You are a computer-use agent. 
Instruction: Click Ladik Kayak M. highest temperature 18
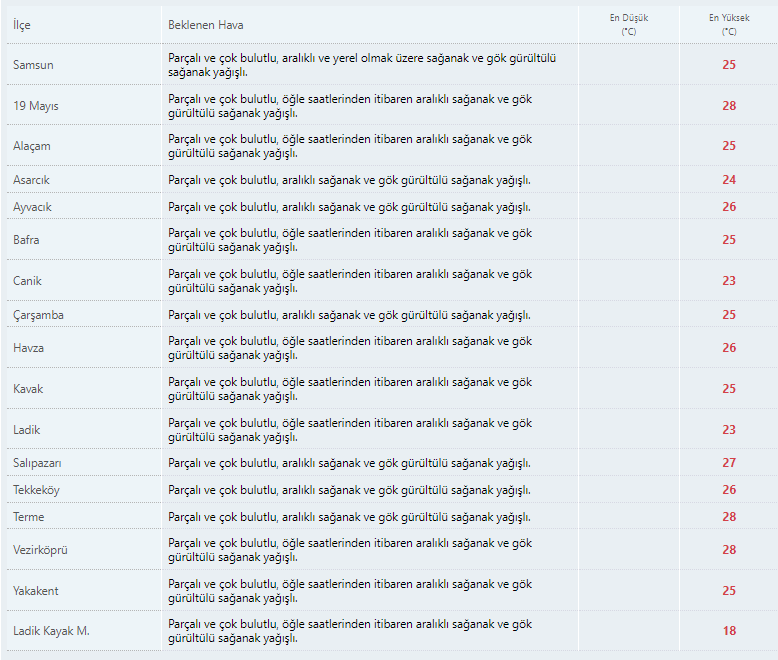729,631
